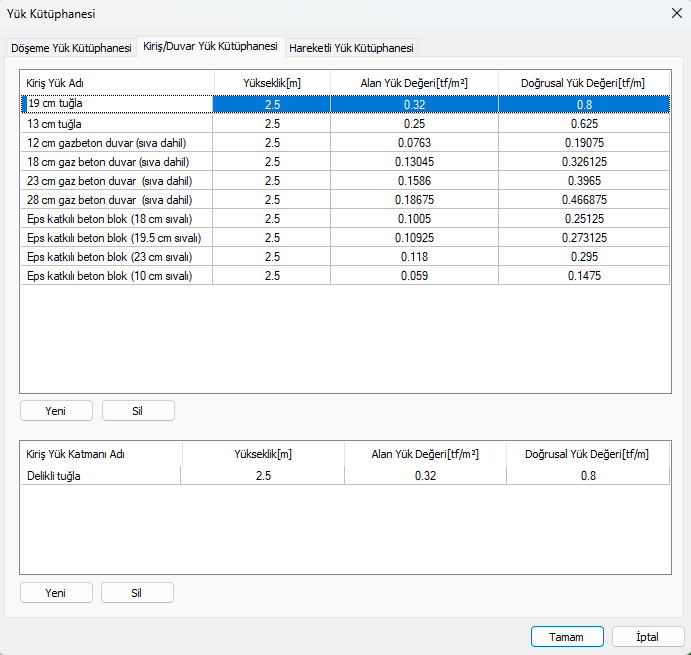
Task: Click the linear load value 0.295
Action: click(x=584, y=257)
